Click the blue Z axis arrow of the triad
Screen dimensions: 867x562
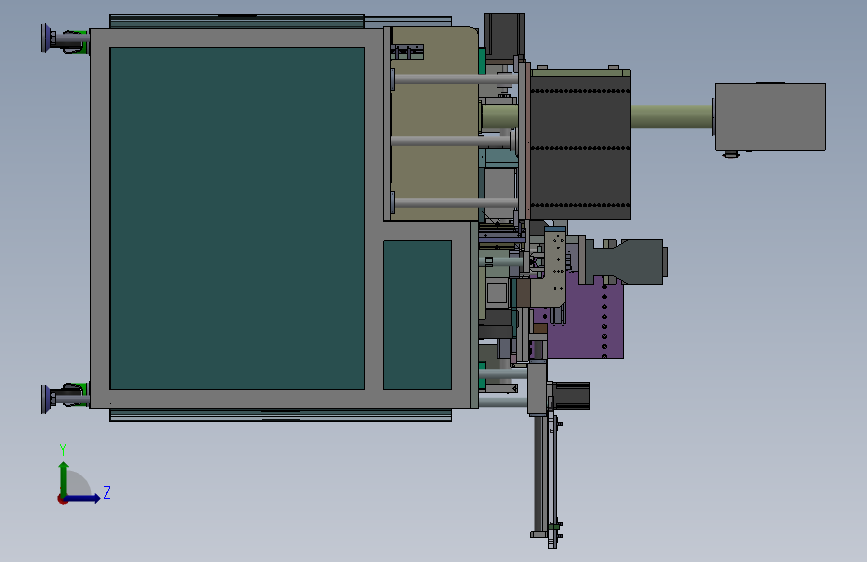[83, 498]
